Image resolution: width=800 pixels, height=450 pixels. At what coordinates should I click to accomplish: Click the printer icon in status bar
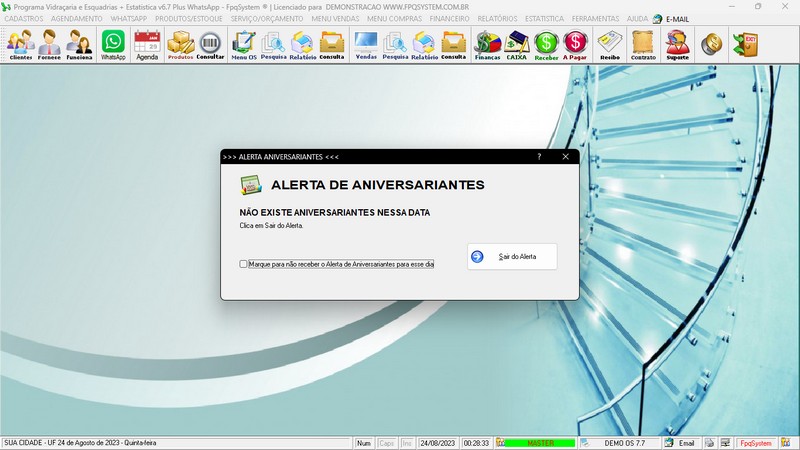pyautogui.click(x=710, y=443)
